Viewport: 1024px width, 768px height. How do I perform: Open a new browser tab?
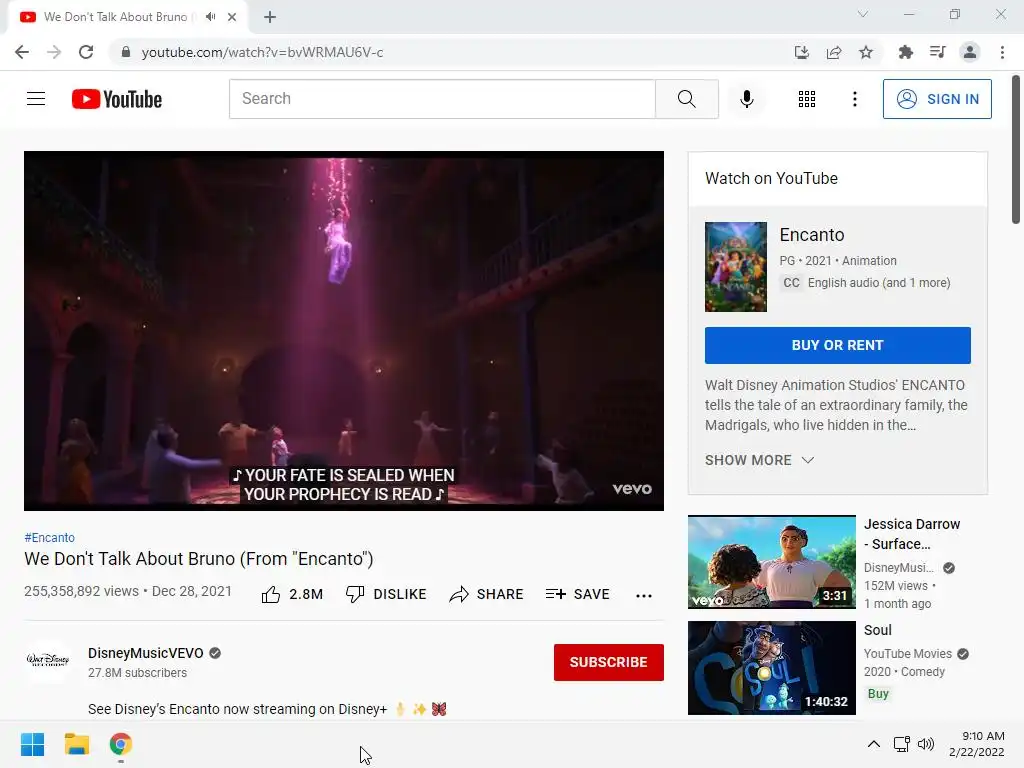pyautogui.click(x=270, y=17)
